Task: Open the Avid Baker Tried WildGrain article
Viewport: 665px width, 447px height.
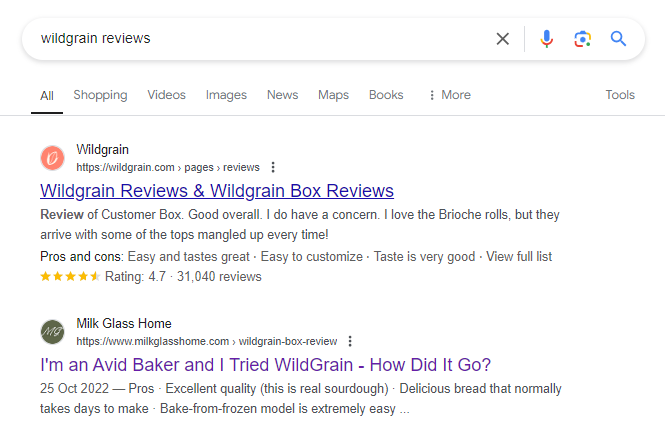Action: coord(265,365)
